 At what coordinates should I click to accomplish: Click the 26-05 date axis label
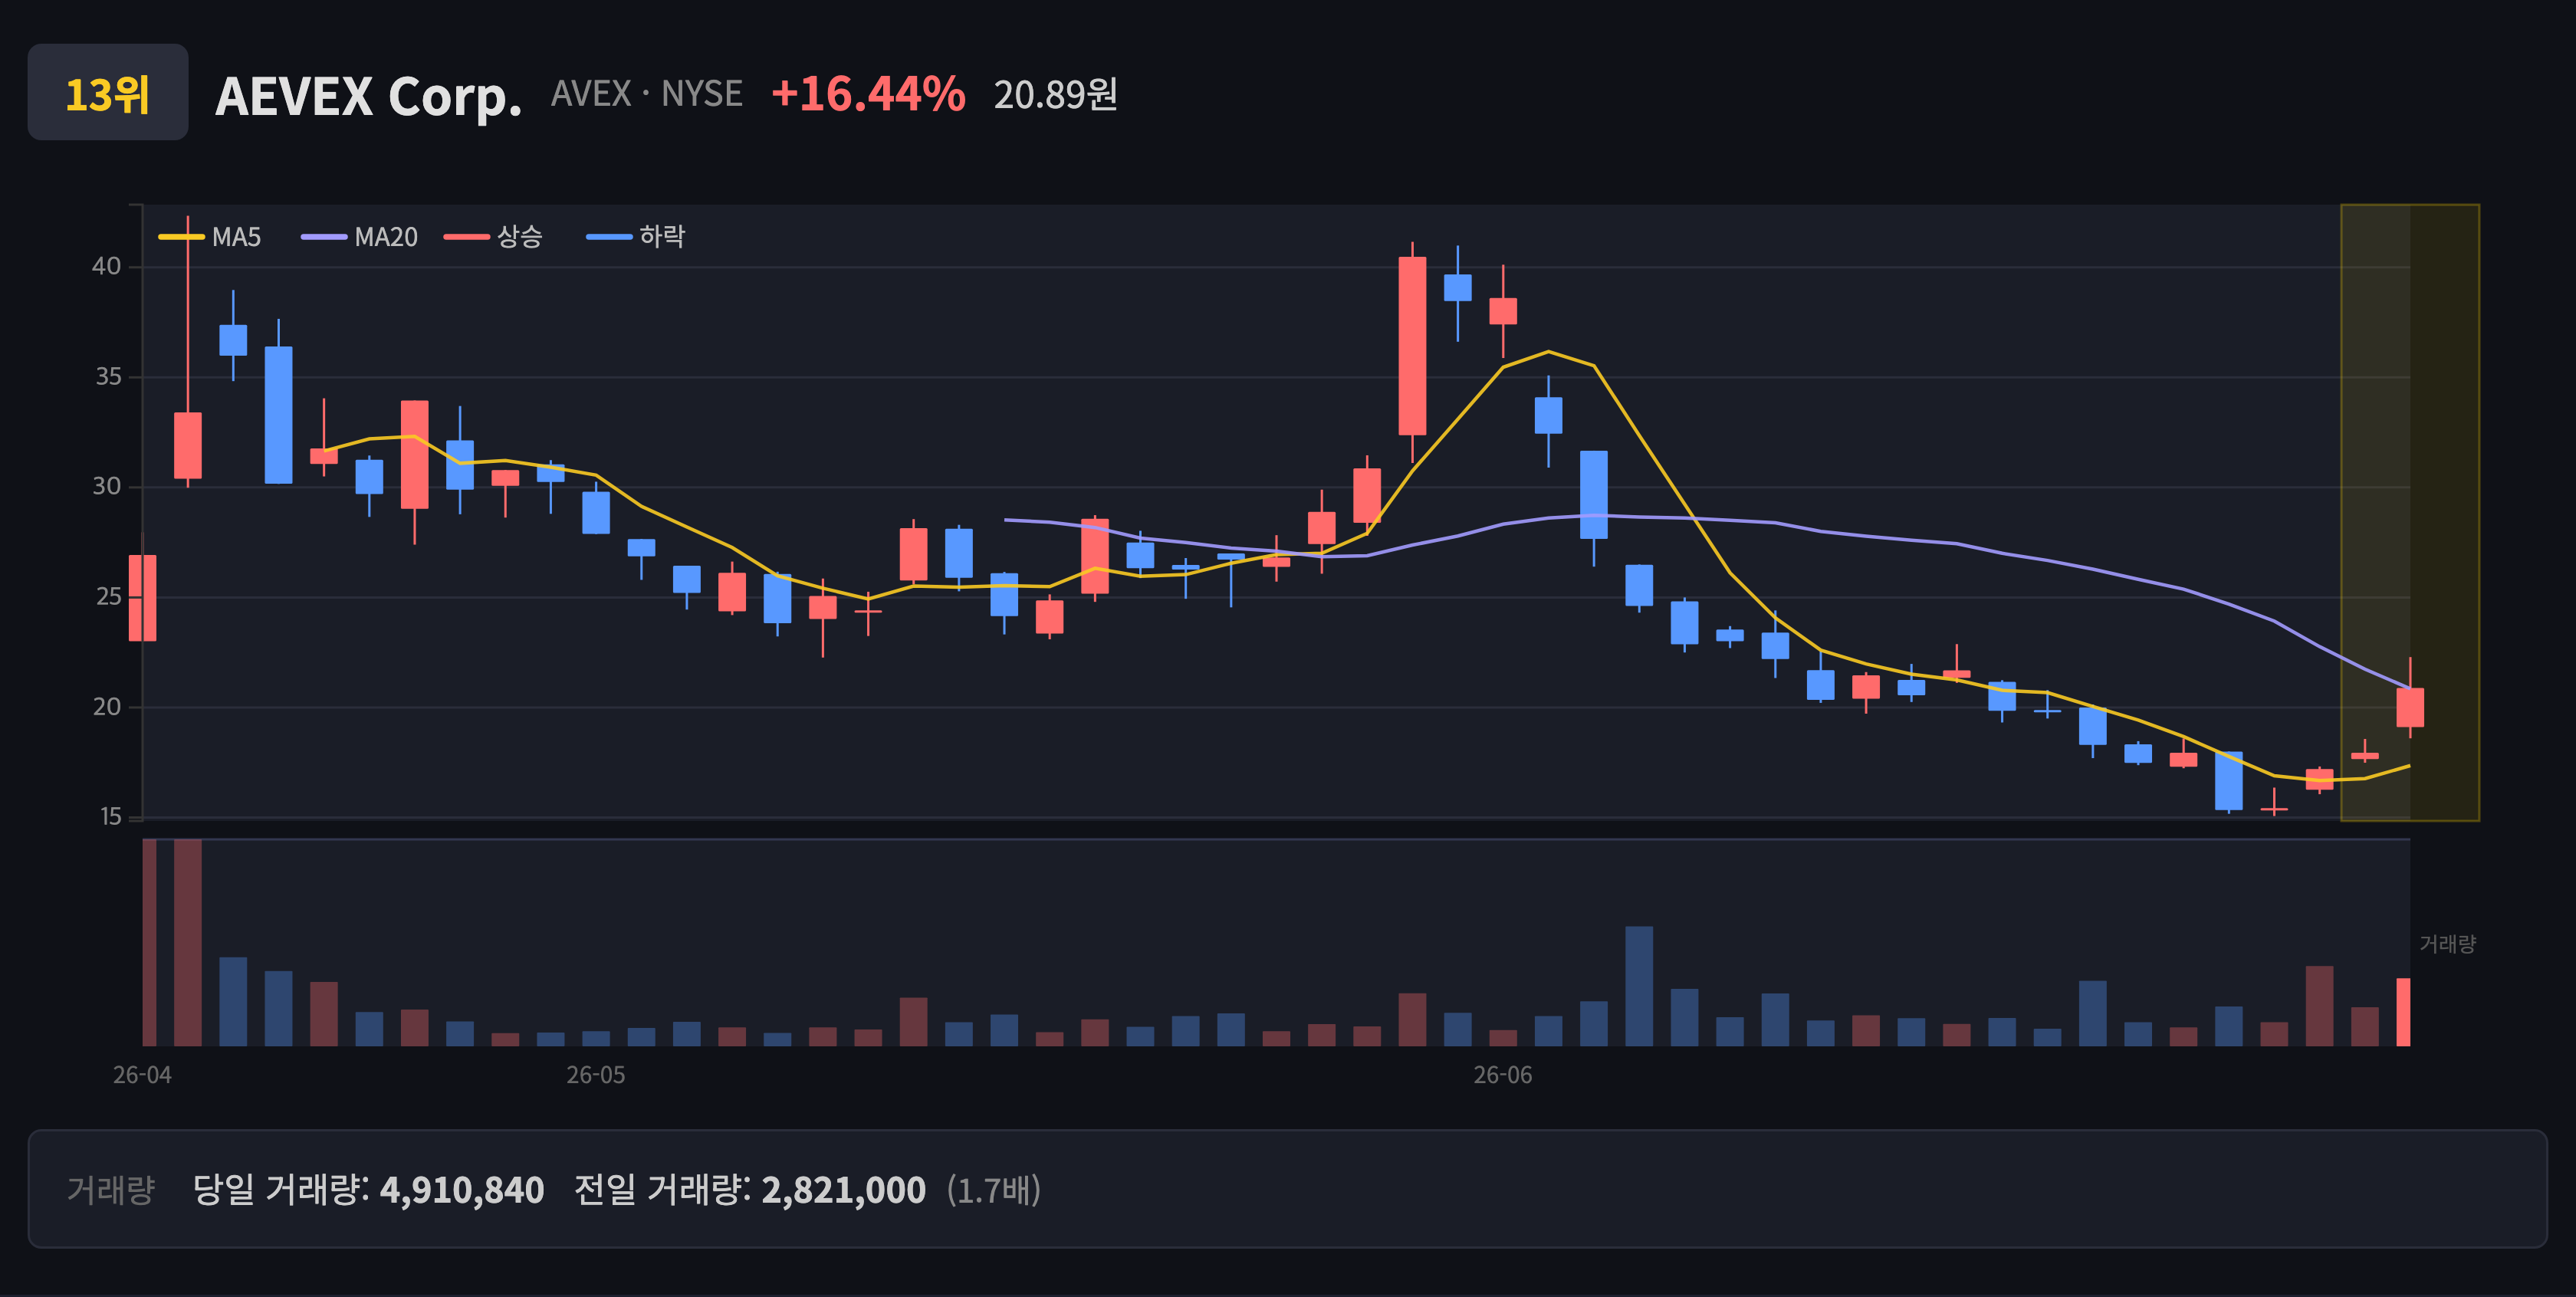coord(596,1075)
